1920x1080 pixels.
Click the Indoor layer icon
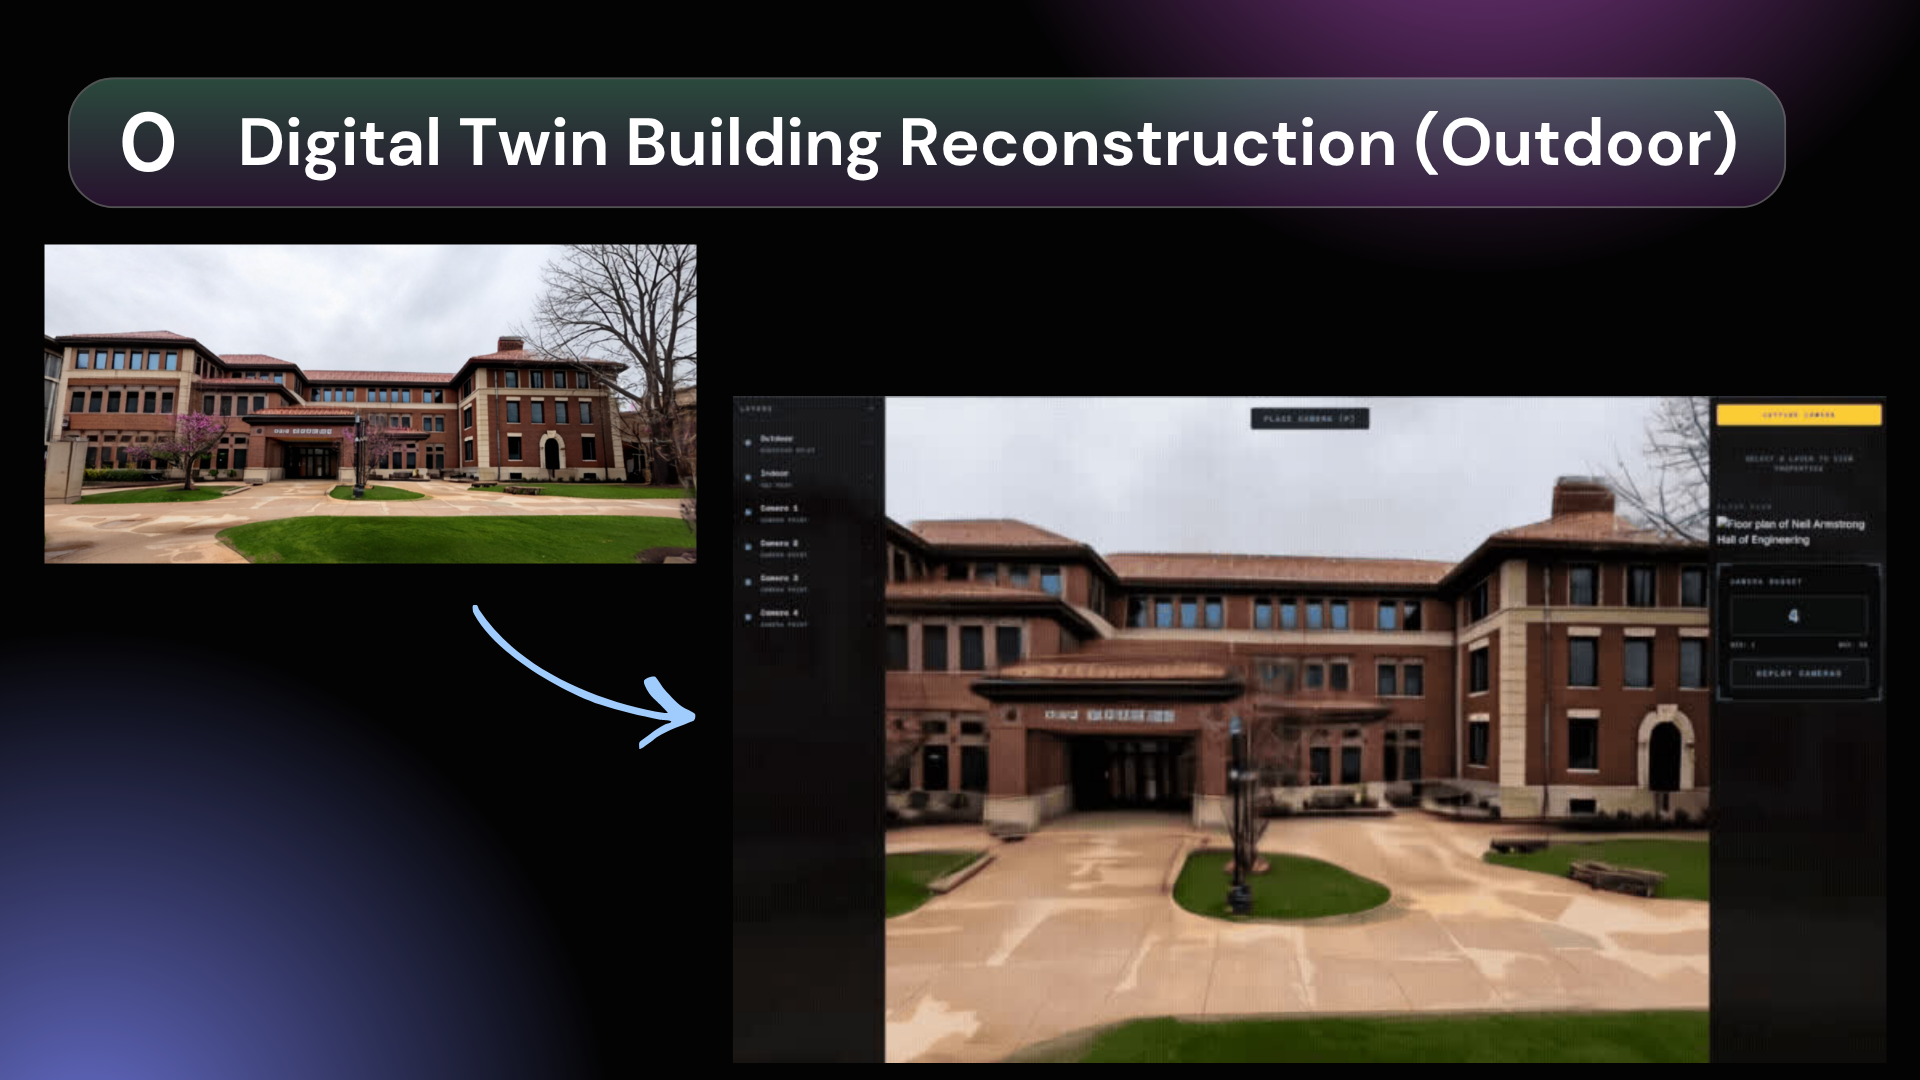[x=748, y=477]
